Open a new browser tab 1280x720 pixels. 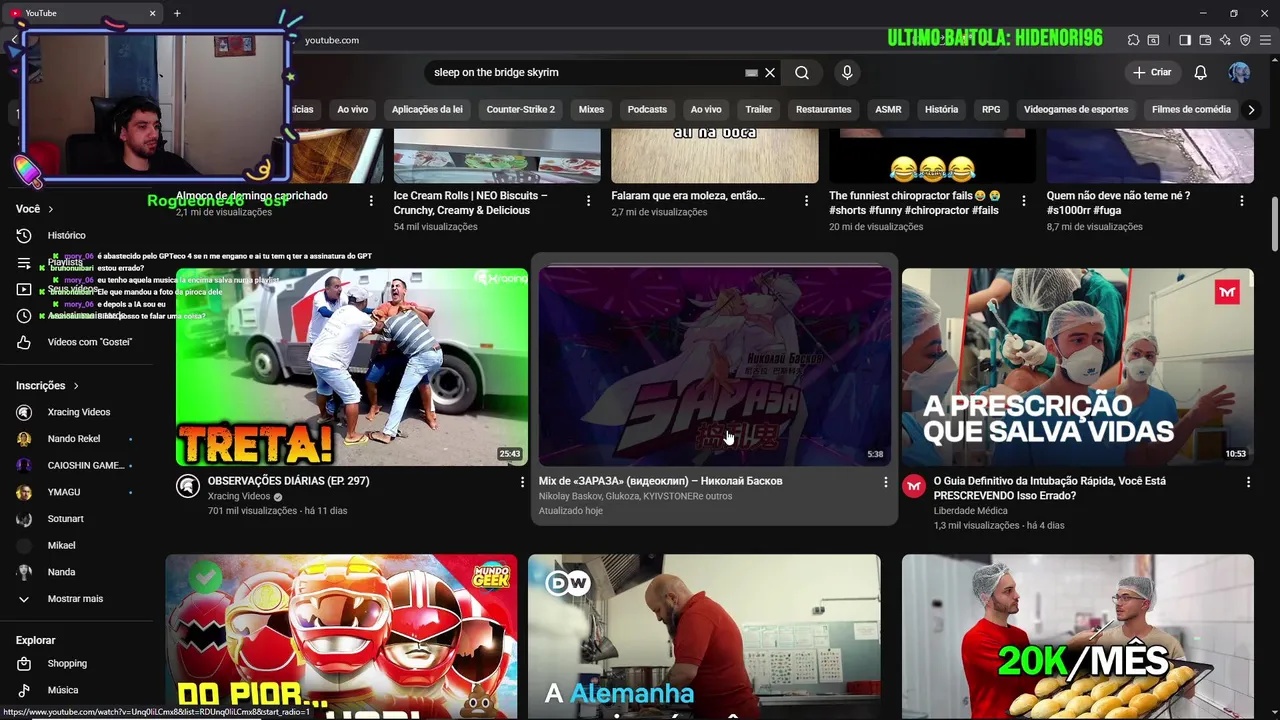click(x=177, y=13)
